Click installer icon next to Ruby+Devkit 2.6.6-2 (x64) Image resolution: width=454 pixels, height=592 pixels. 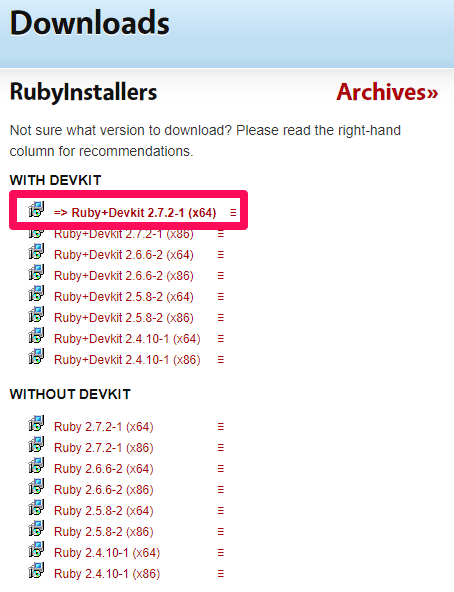point(36,251)
